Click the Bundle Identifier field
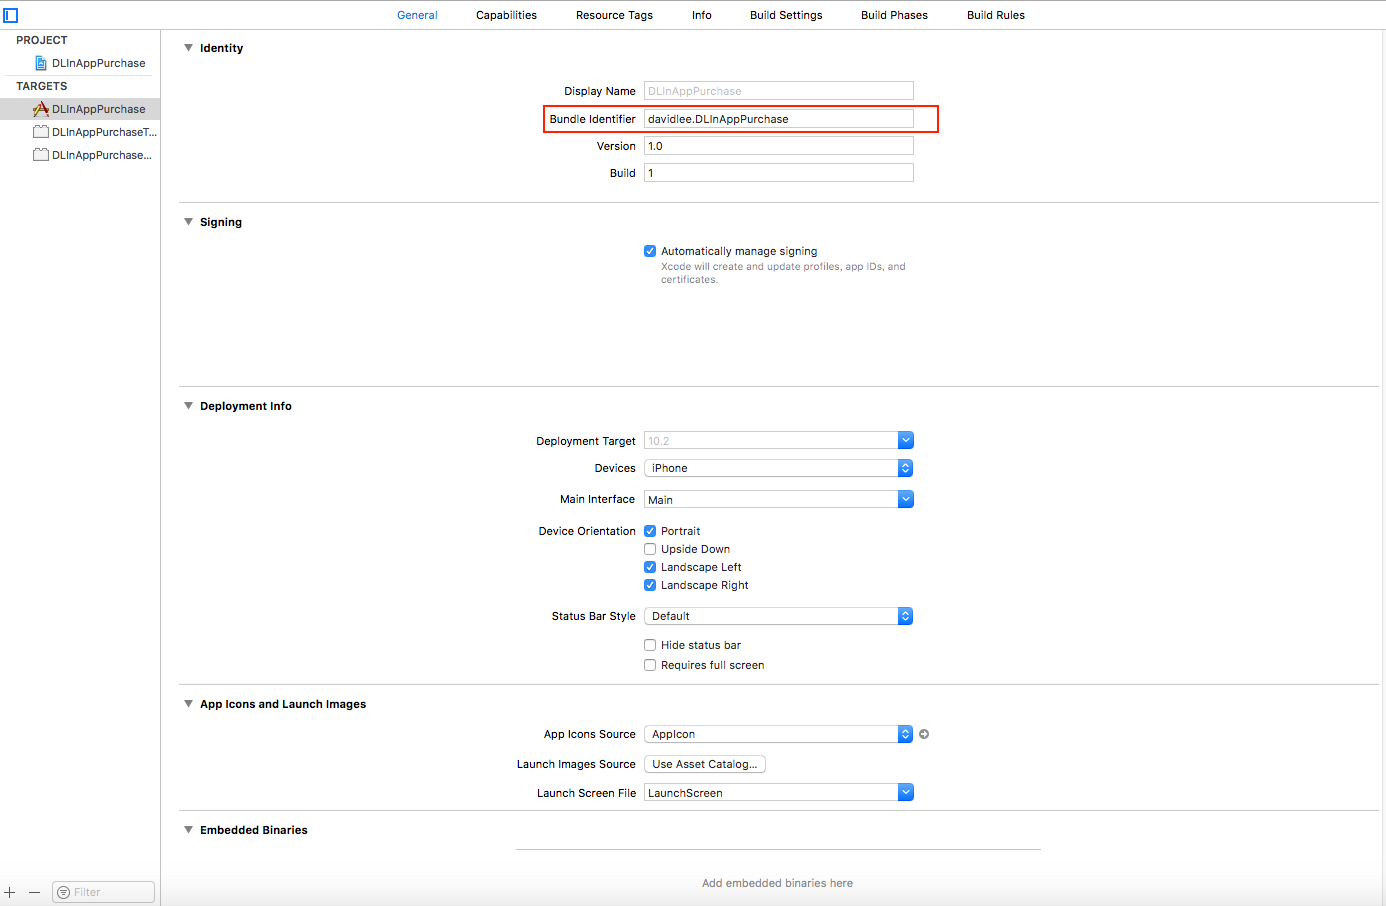Screen dimensions: 1386x906 point(779,119)
